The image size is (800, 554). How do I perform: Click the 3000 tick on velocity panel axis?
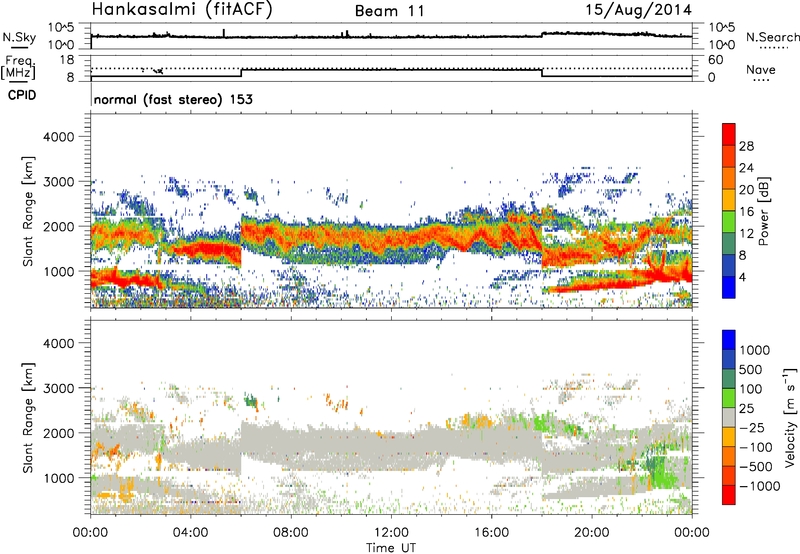58,388
